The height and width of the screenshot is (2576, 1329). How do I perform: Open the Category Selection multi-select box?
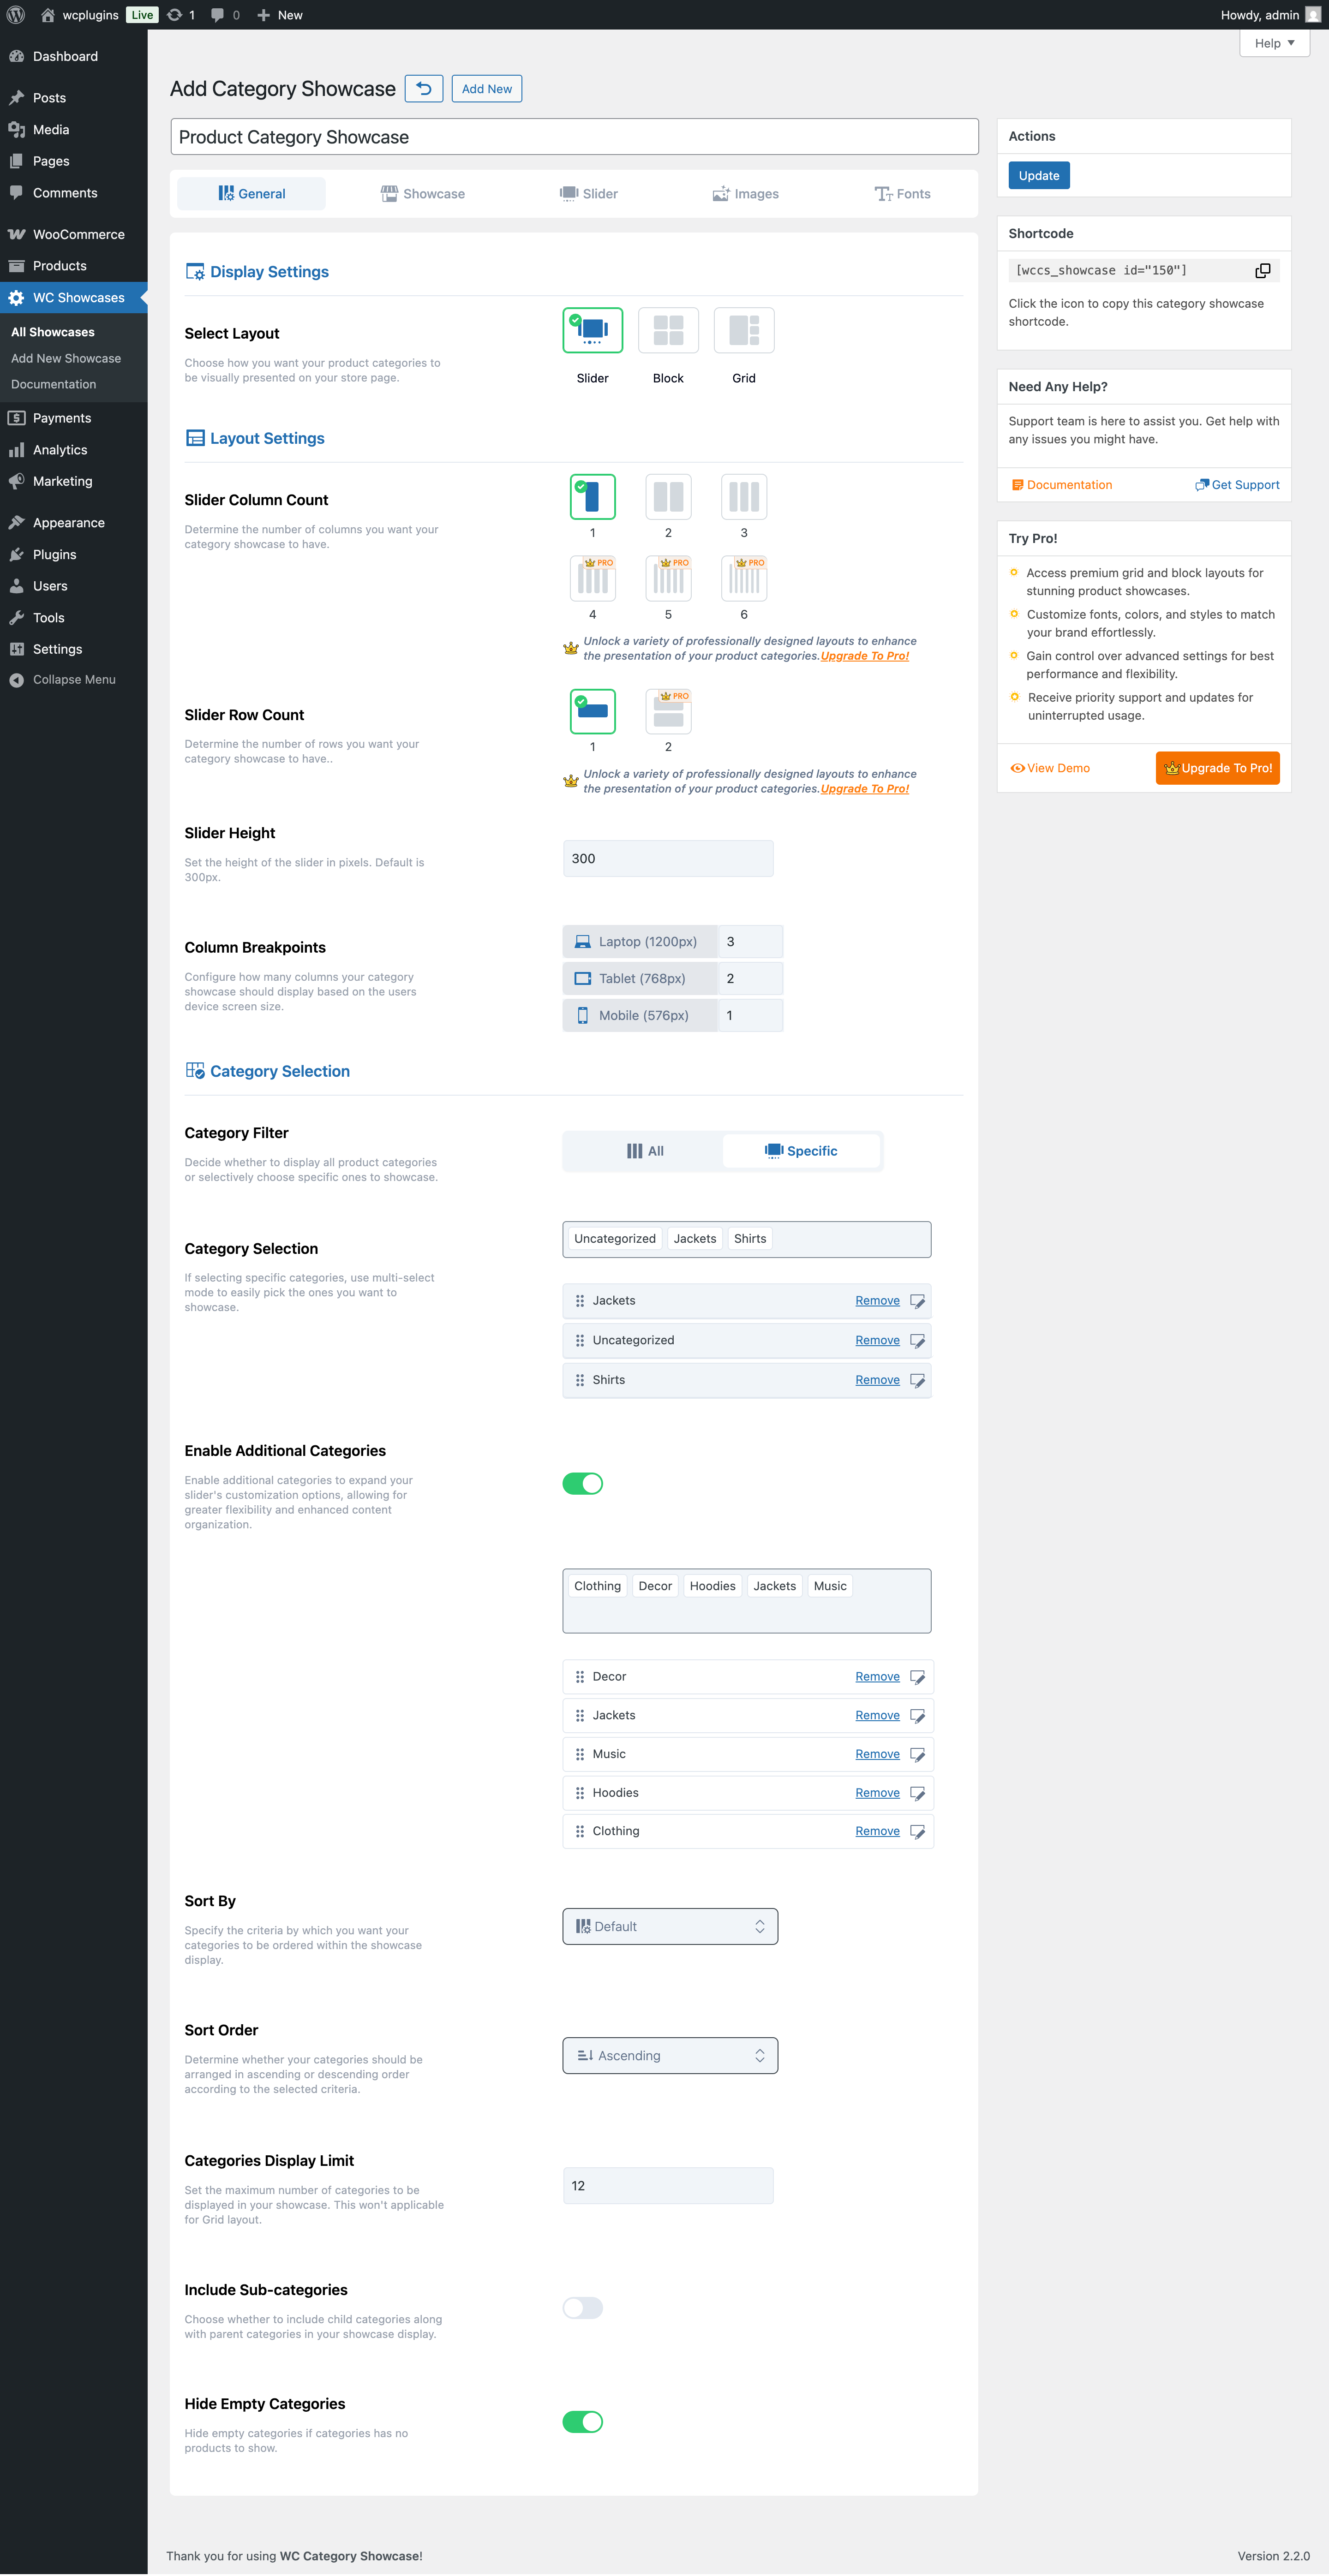coord(747,1239)
